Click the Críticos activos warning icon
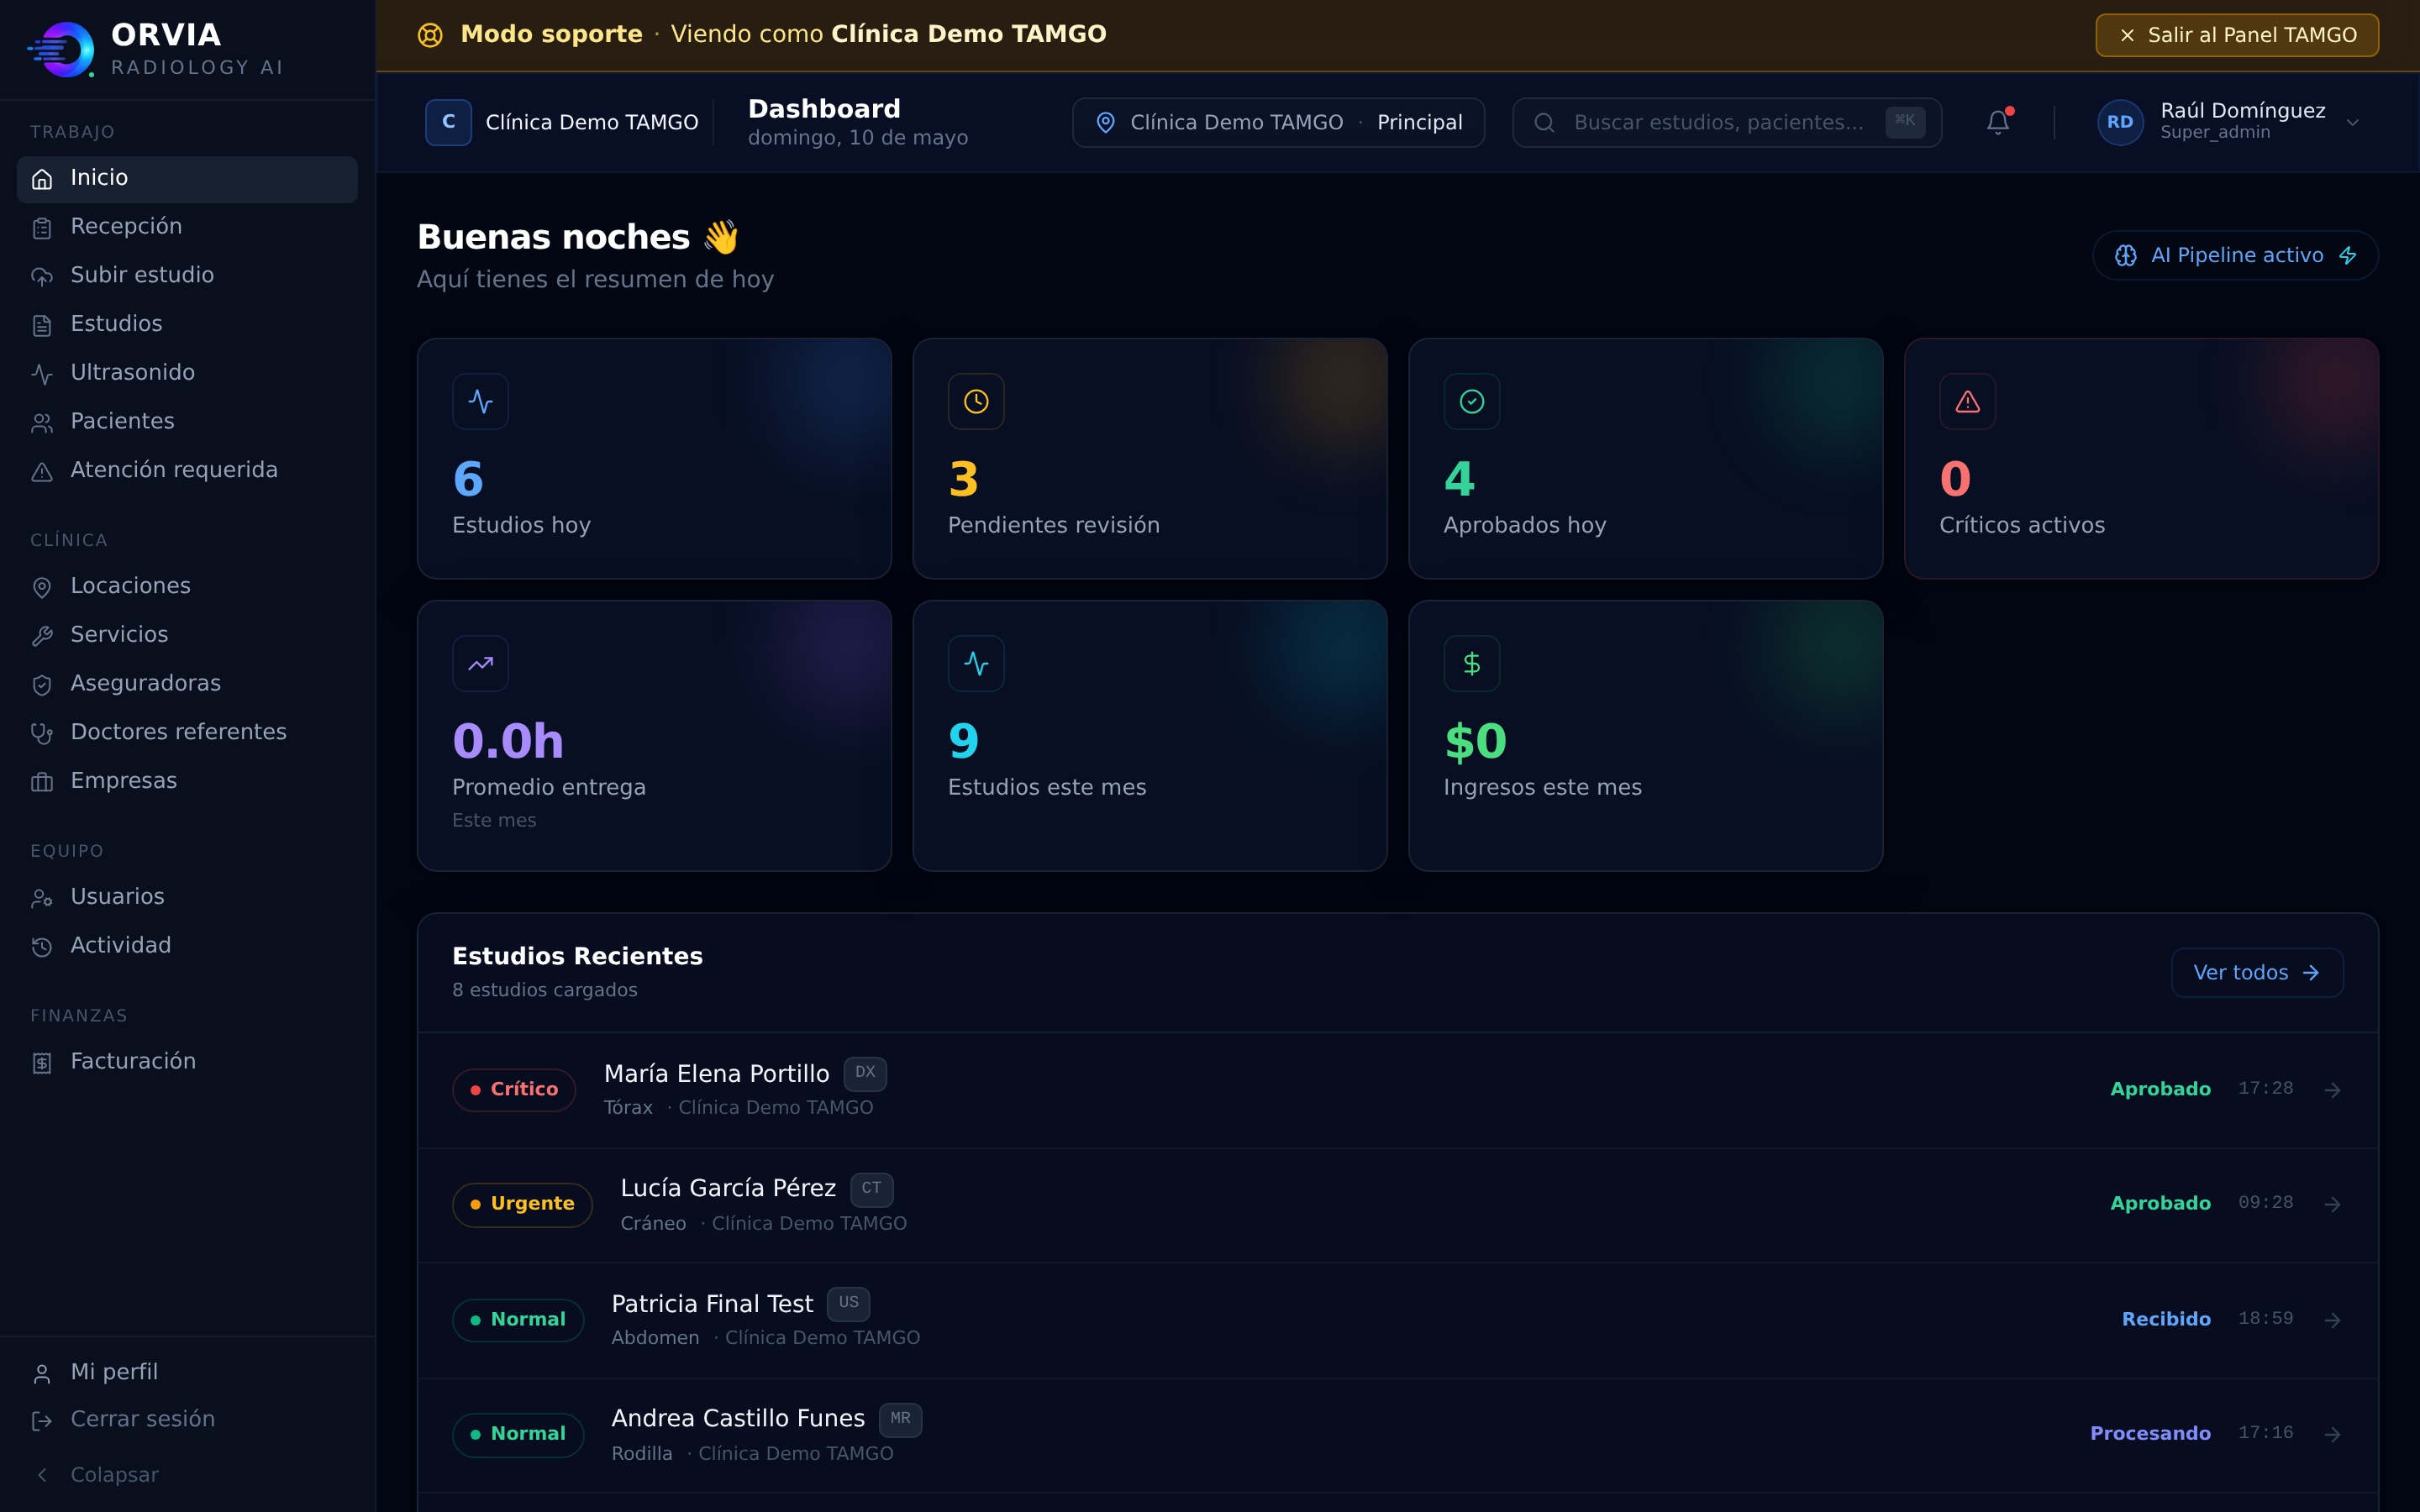 tap(1968, 401)
